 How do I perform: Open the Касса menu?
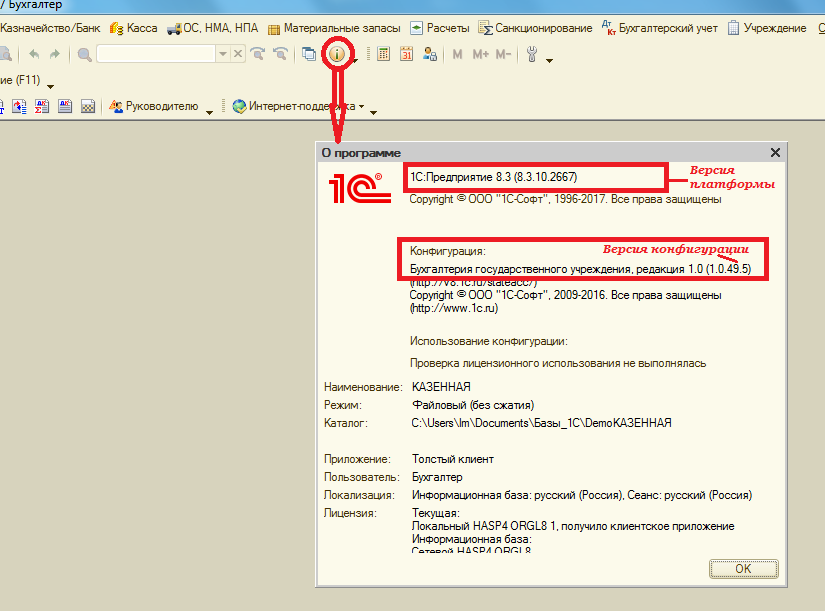click(x=134, y=28)
